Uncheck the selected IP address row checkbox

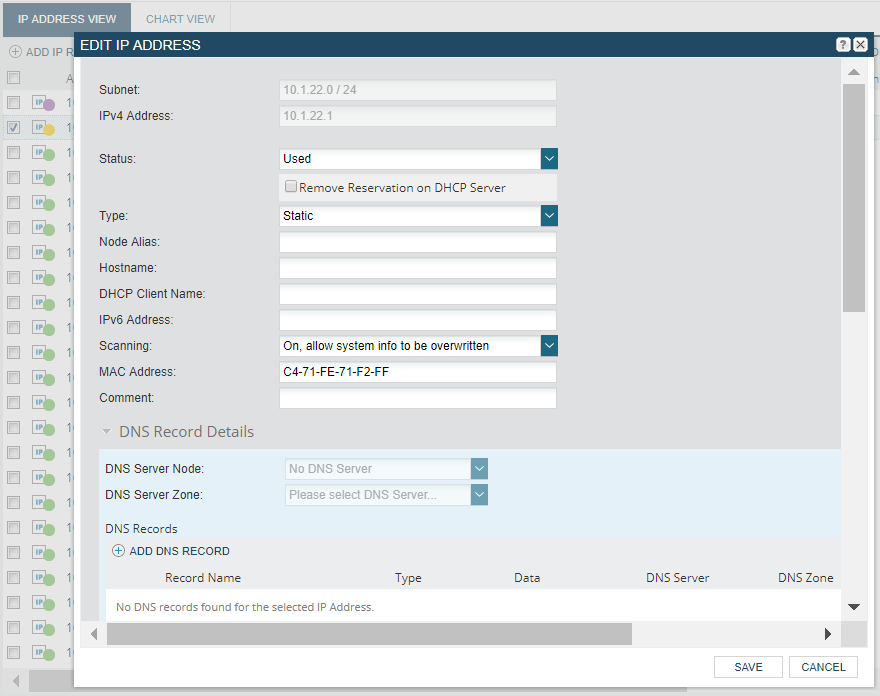click(14, 128)
